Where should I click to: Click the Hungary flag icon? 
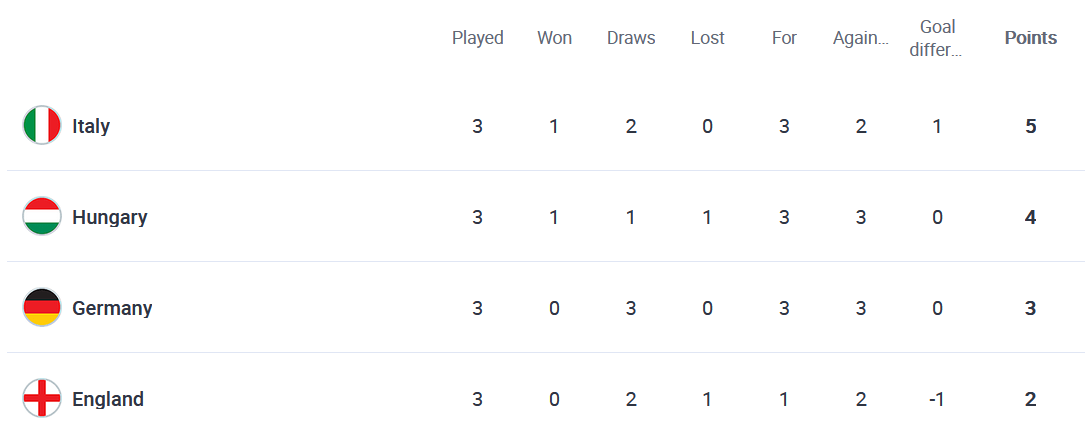[x=42, y=216]
